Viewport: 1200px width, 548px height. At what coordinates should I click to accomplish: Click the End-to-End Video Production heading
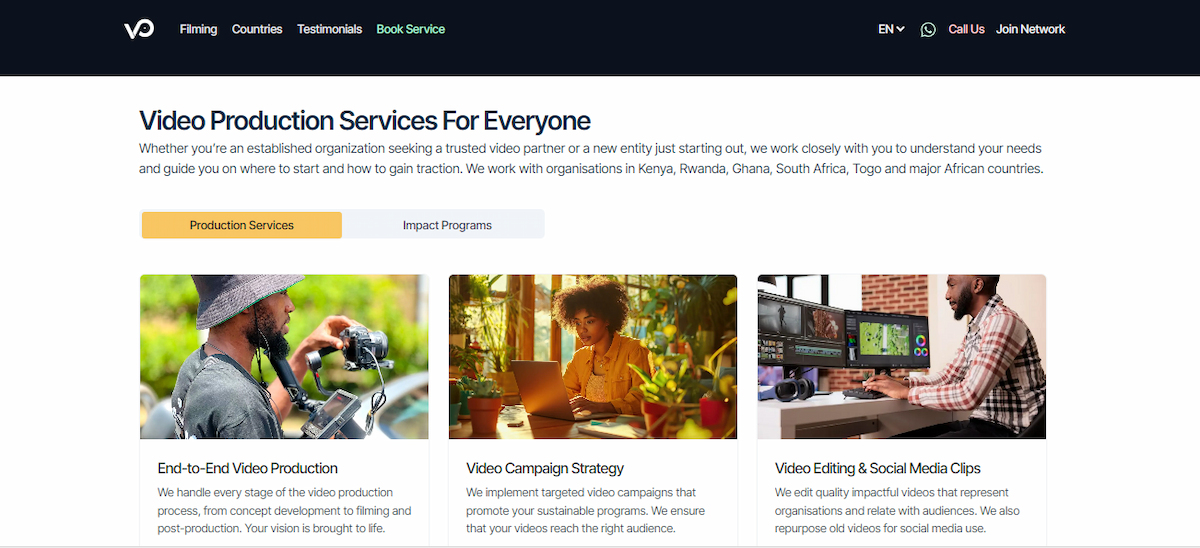point(248,468)
